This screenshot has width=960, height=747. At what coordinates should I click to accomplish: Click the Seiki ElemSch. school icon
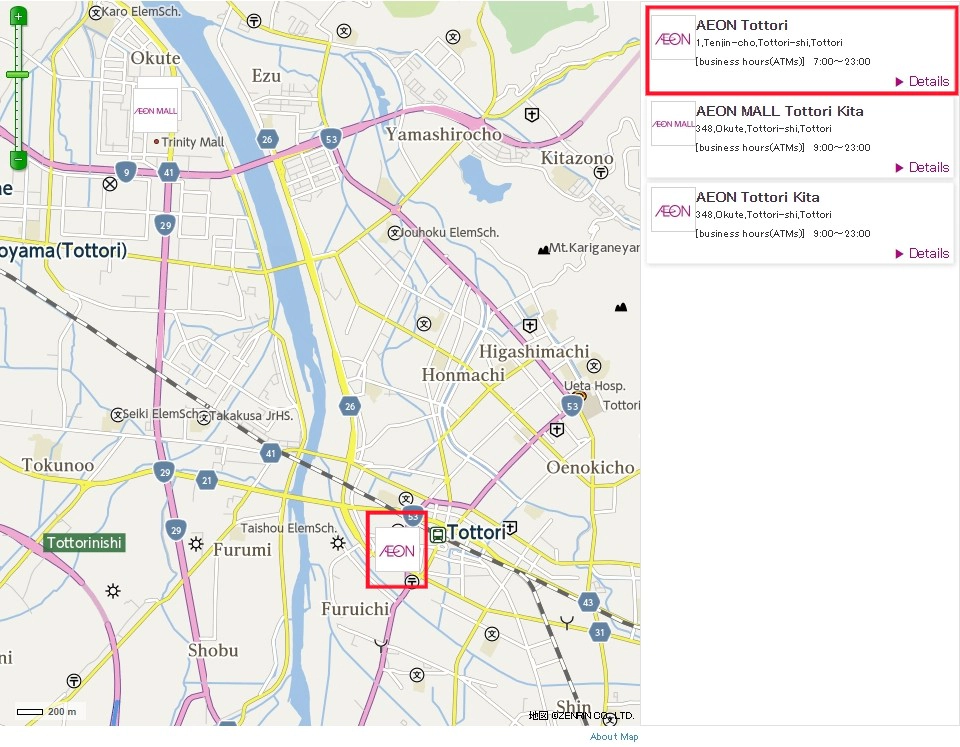(117, 415)
